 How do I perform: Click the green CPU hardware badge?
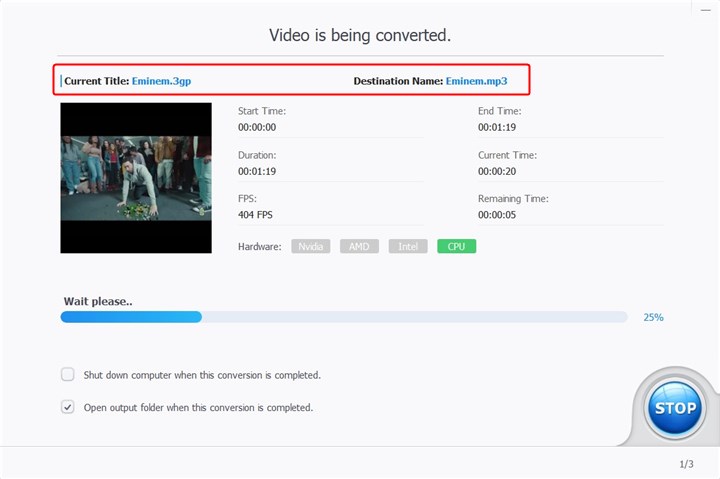click(456, 246)
